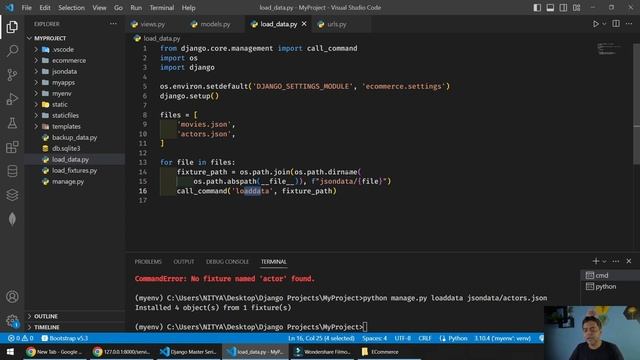Open the layers stack extension icon

[x=12, y=195]
